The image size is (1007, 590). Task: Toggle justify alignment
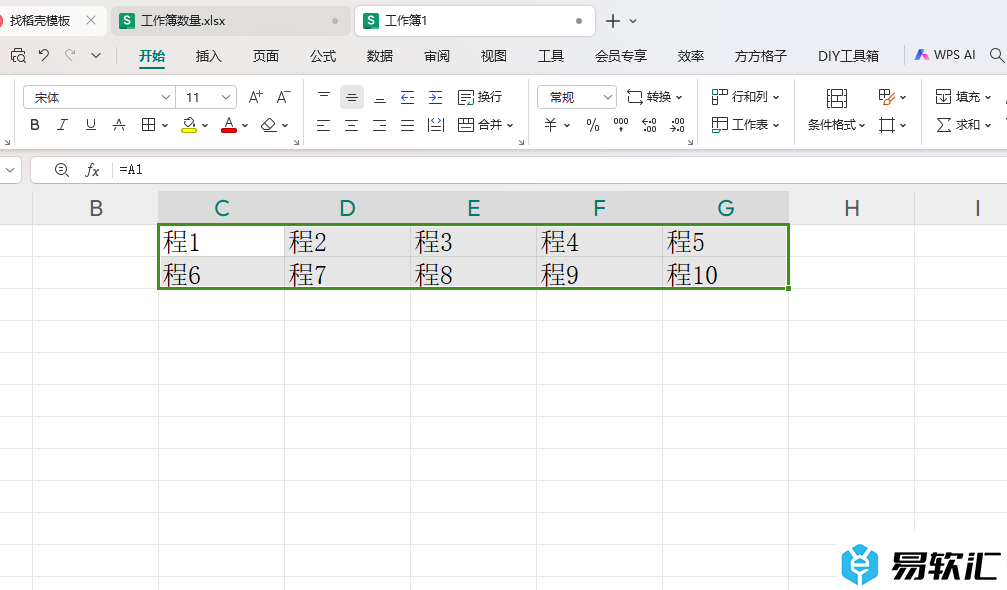(x=407, y=125)
